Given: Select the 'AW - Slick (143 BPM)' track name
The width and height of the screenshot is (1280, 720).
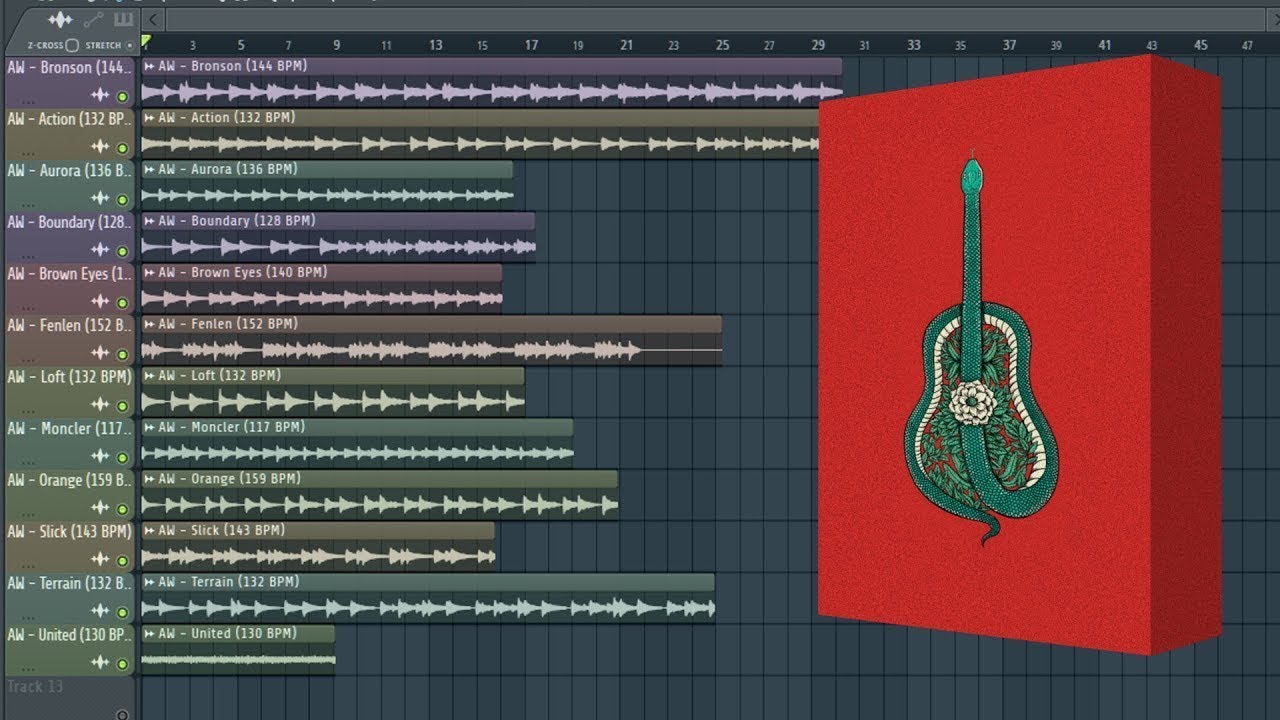Looking at the screenshot, I should pyautogui.click(x=69, y=532).
